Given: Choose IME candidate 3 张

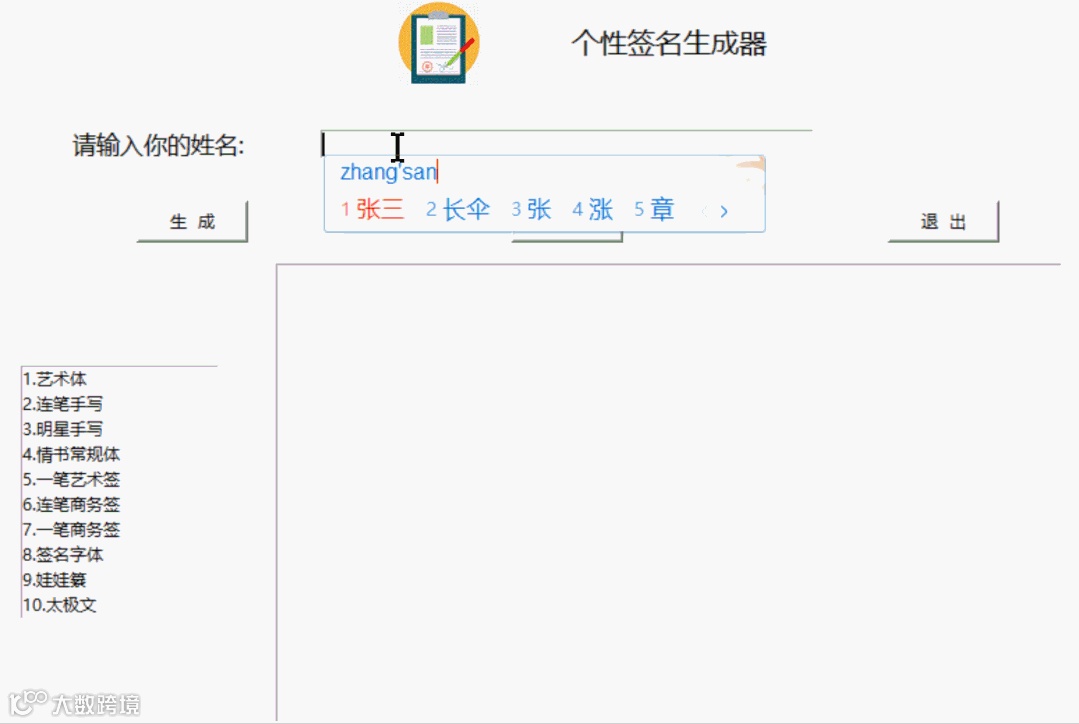Looking at the screenshot, I should pyautogui.click(x=531, y=209).
